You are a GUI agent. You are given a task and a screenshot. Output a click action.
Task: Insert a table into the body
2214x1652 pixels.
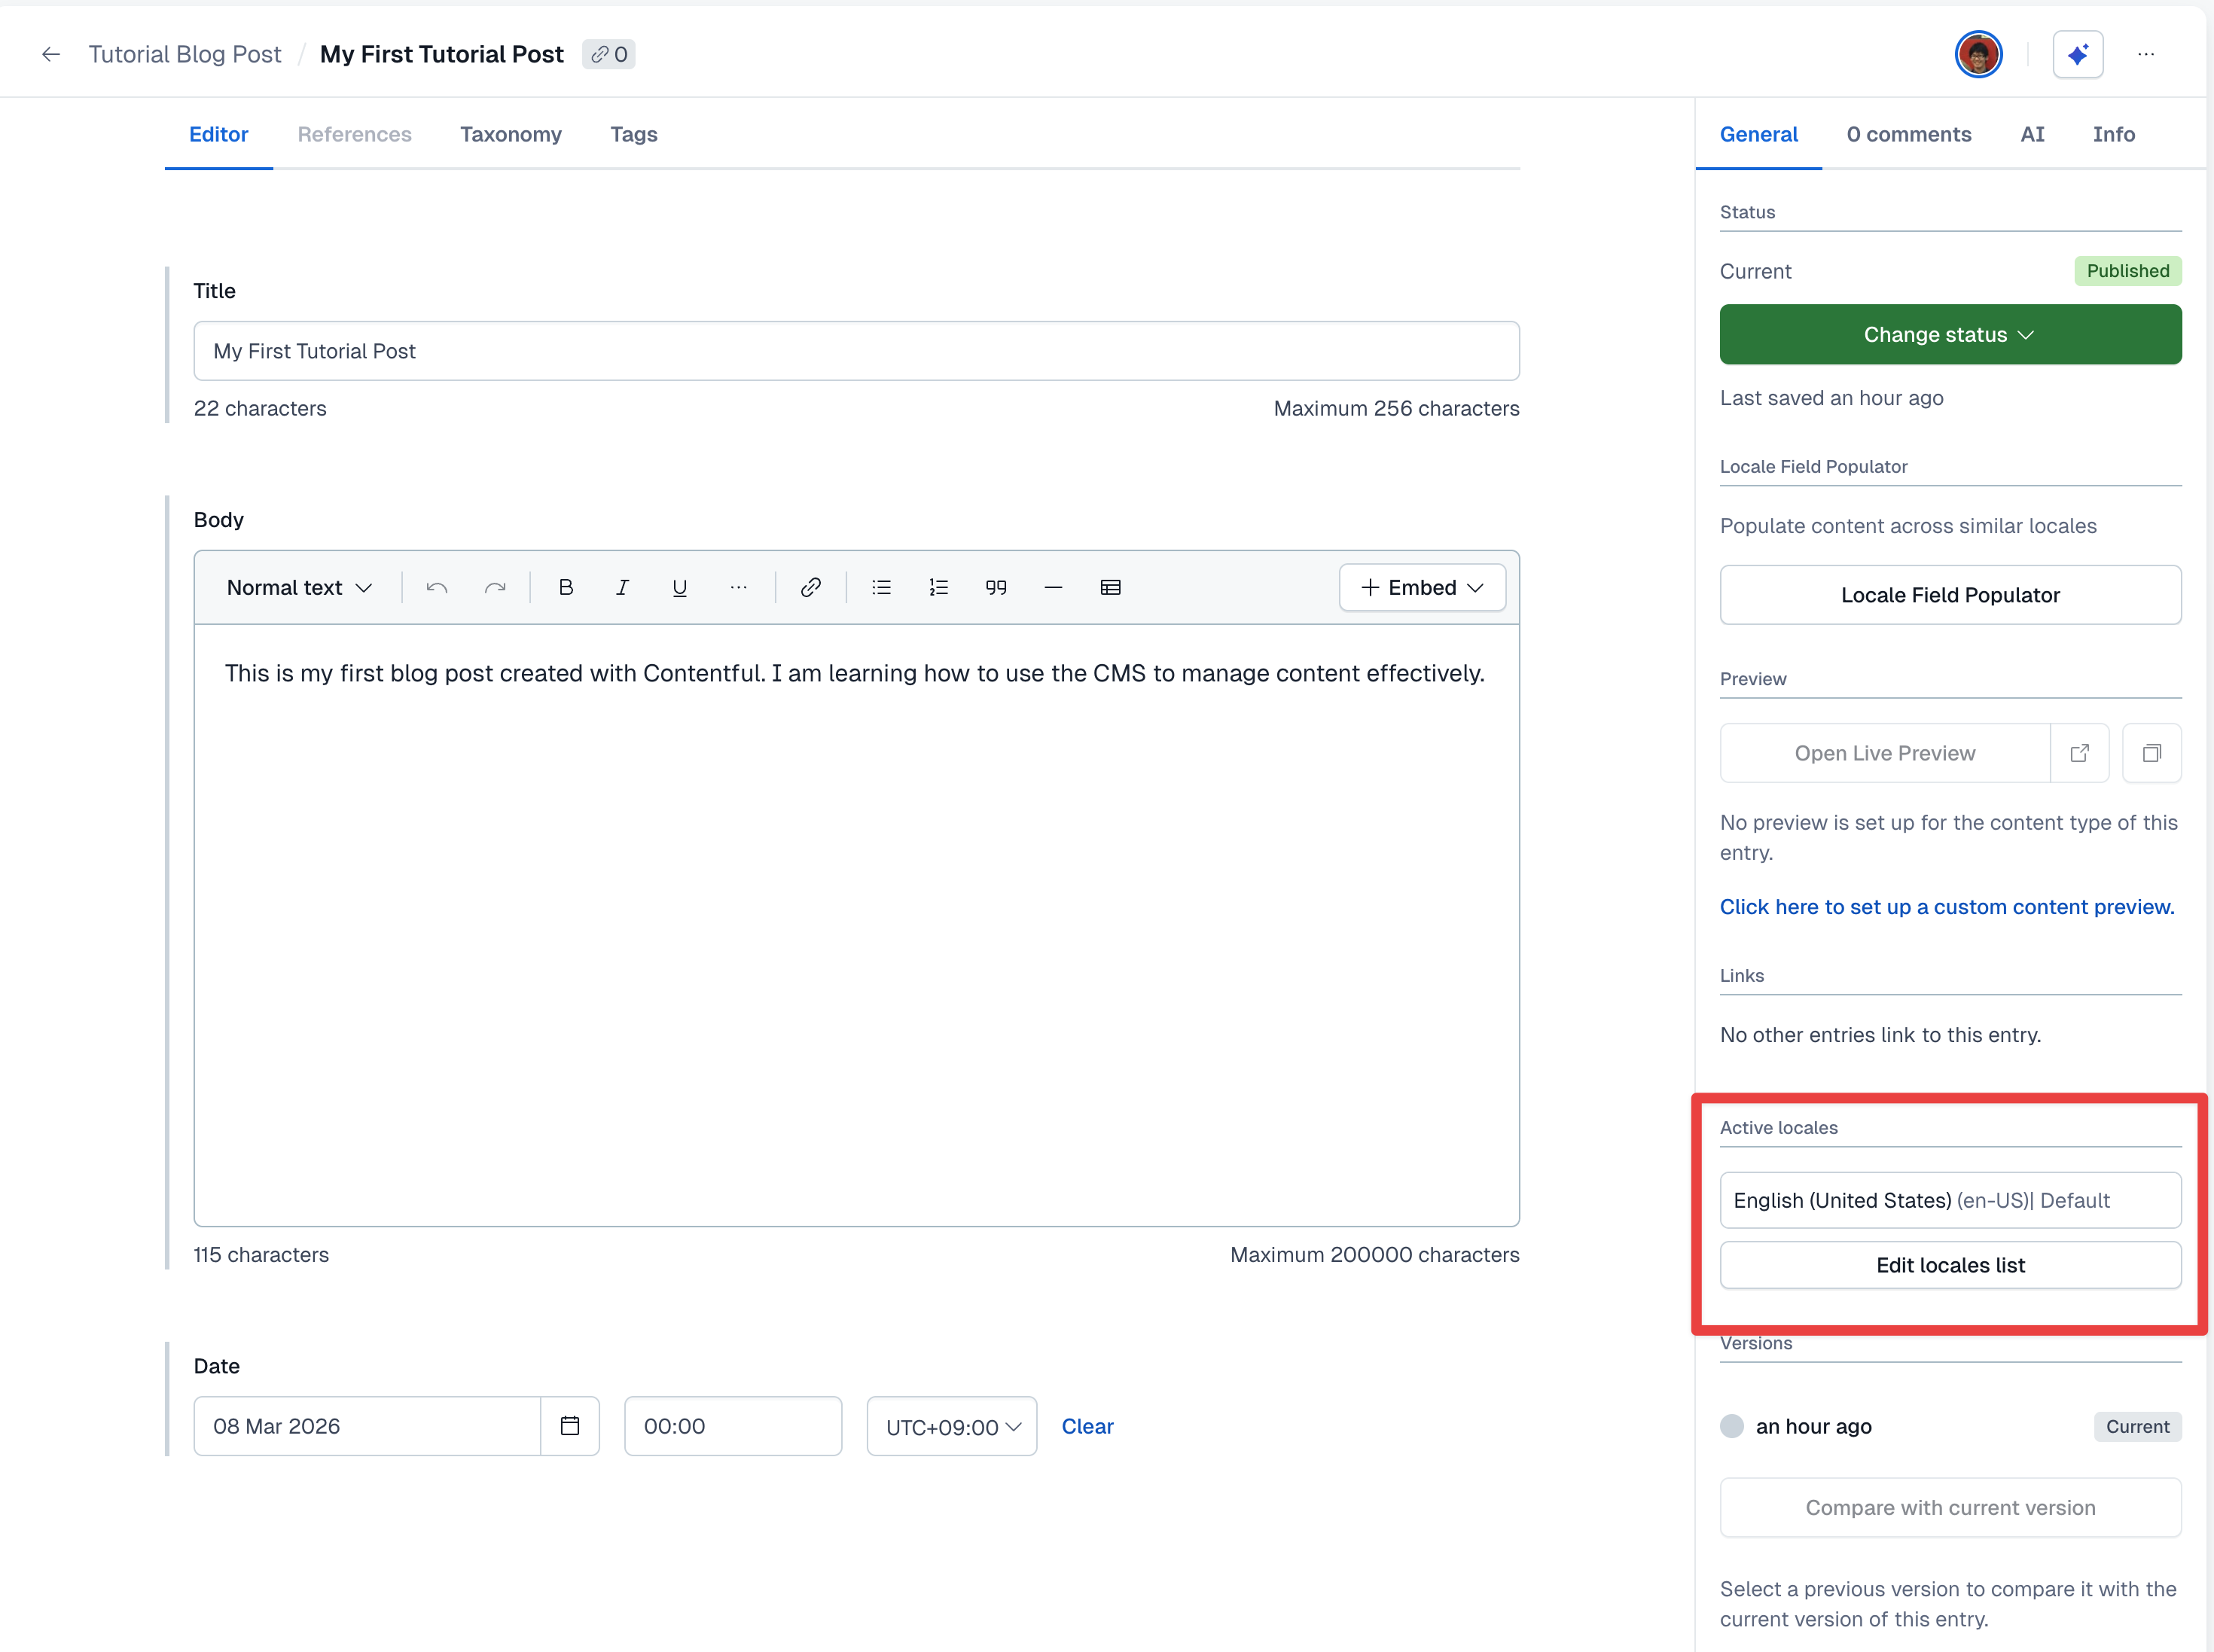pyautogui.click(x=1110, y=587)
